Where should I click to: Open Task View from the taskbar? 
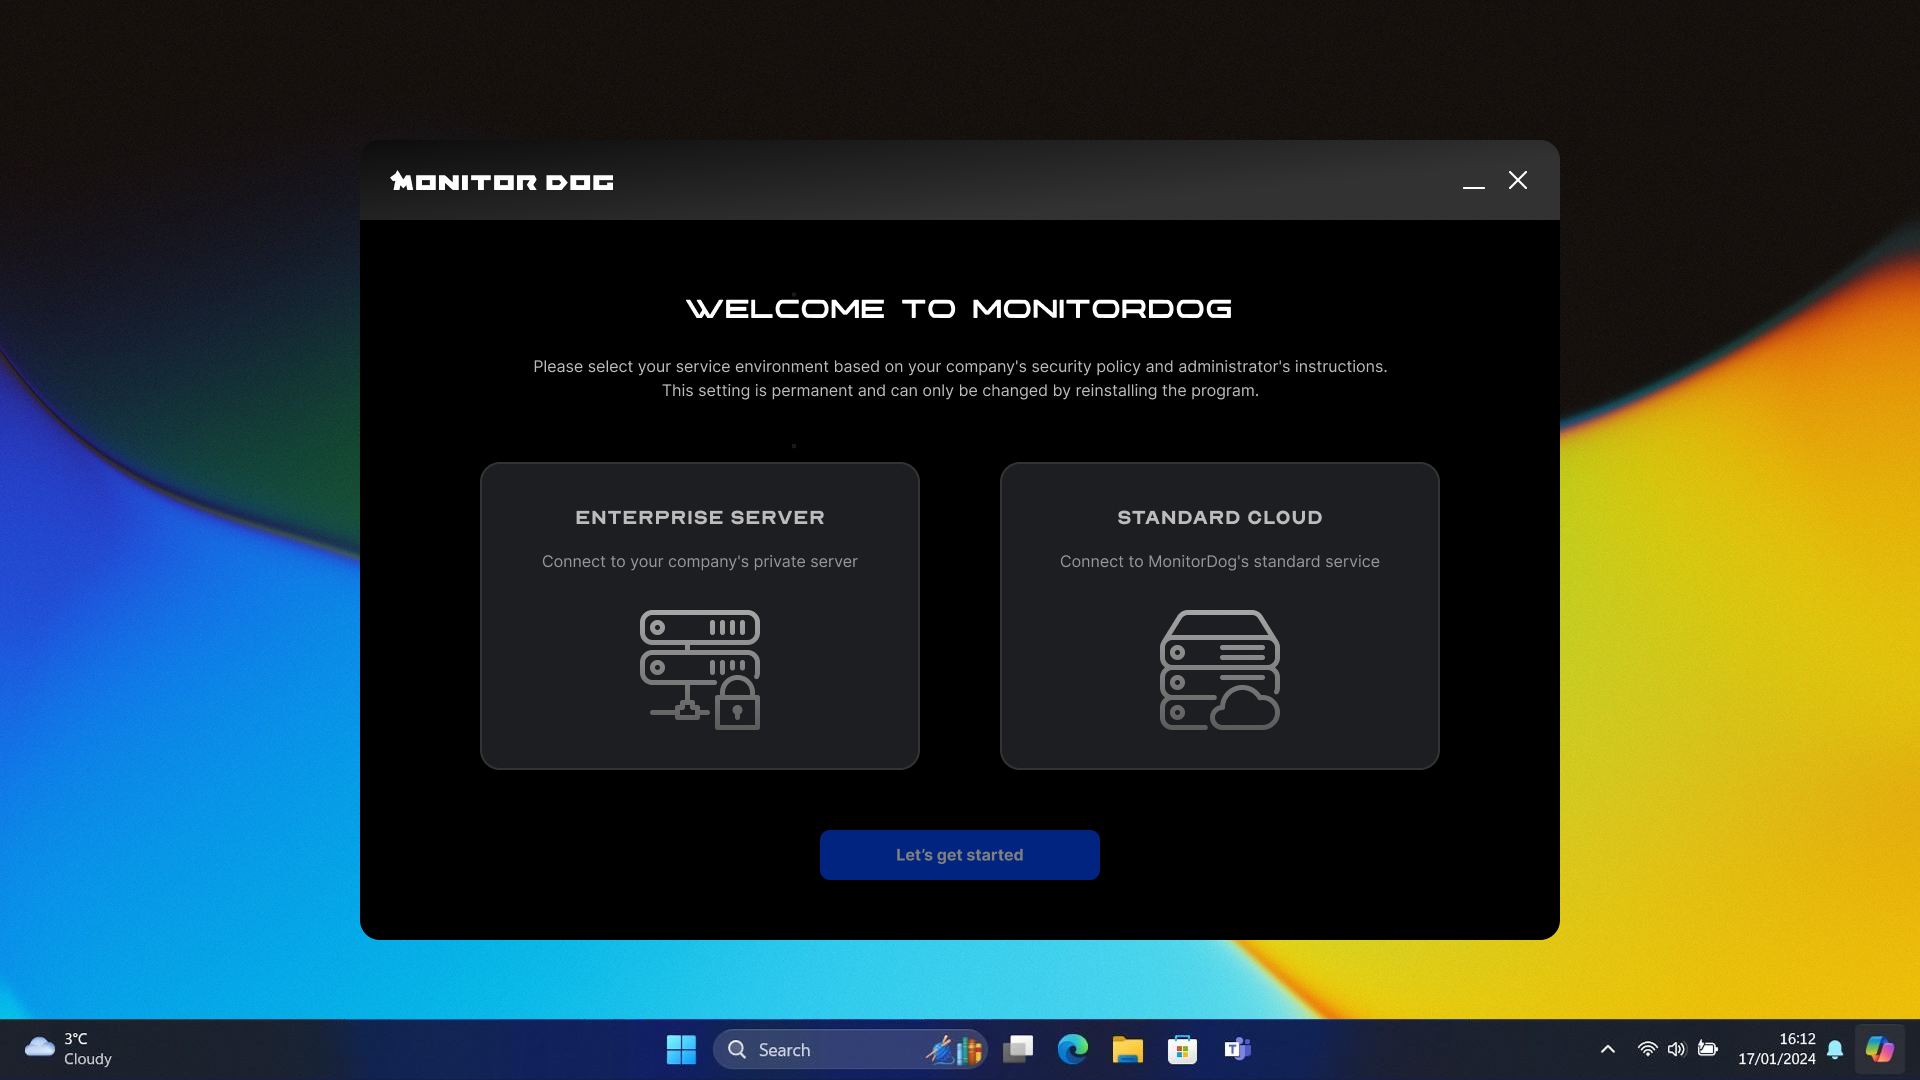click(x=1019, y=1049)
